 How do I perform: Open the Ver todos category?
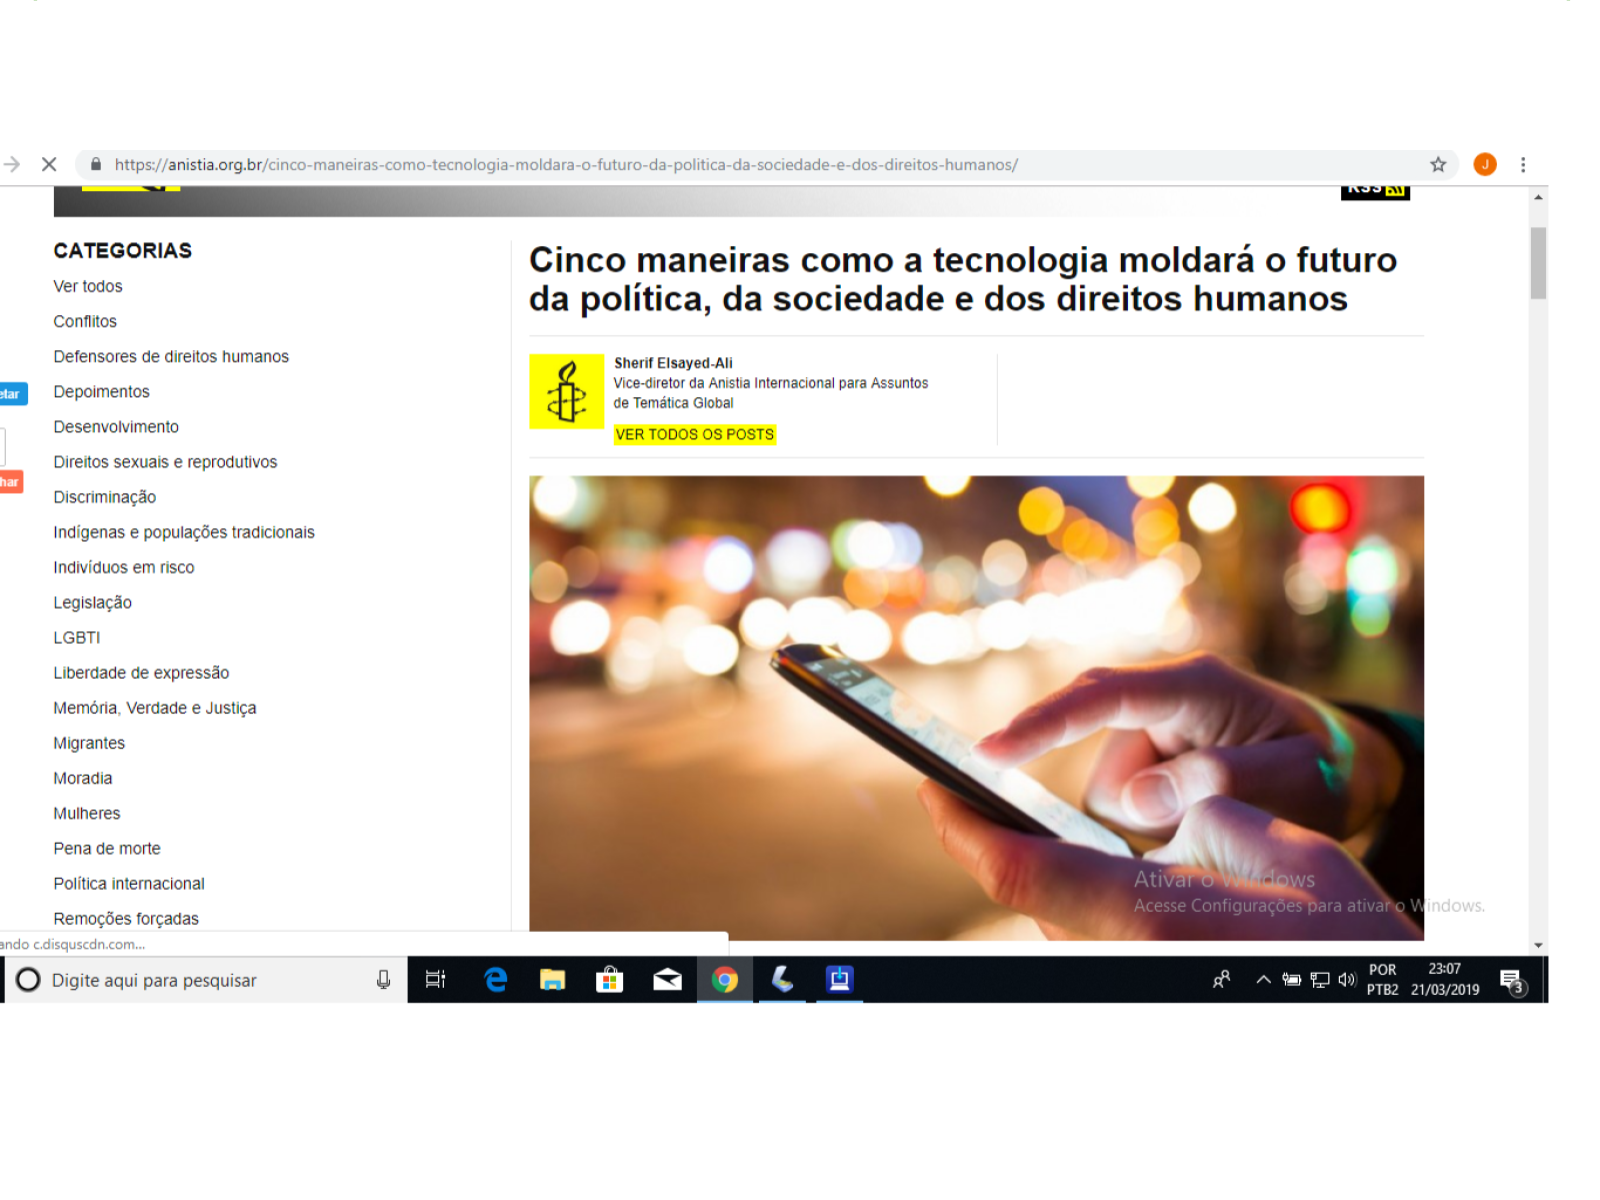88,286
